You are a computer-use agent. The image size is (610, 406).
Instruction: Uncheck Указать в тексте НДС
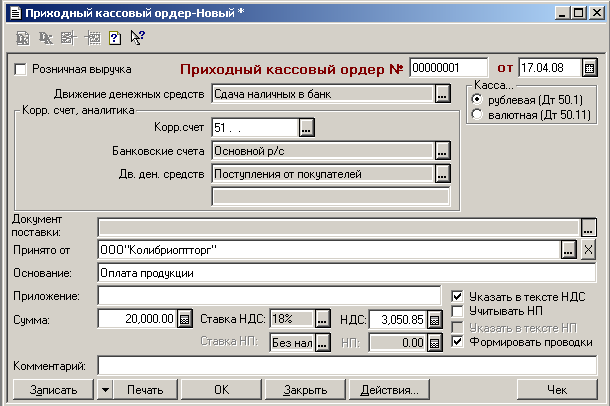458,296
